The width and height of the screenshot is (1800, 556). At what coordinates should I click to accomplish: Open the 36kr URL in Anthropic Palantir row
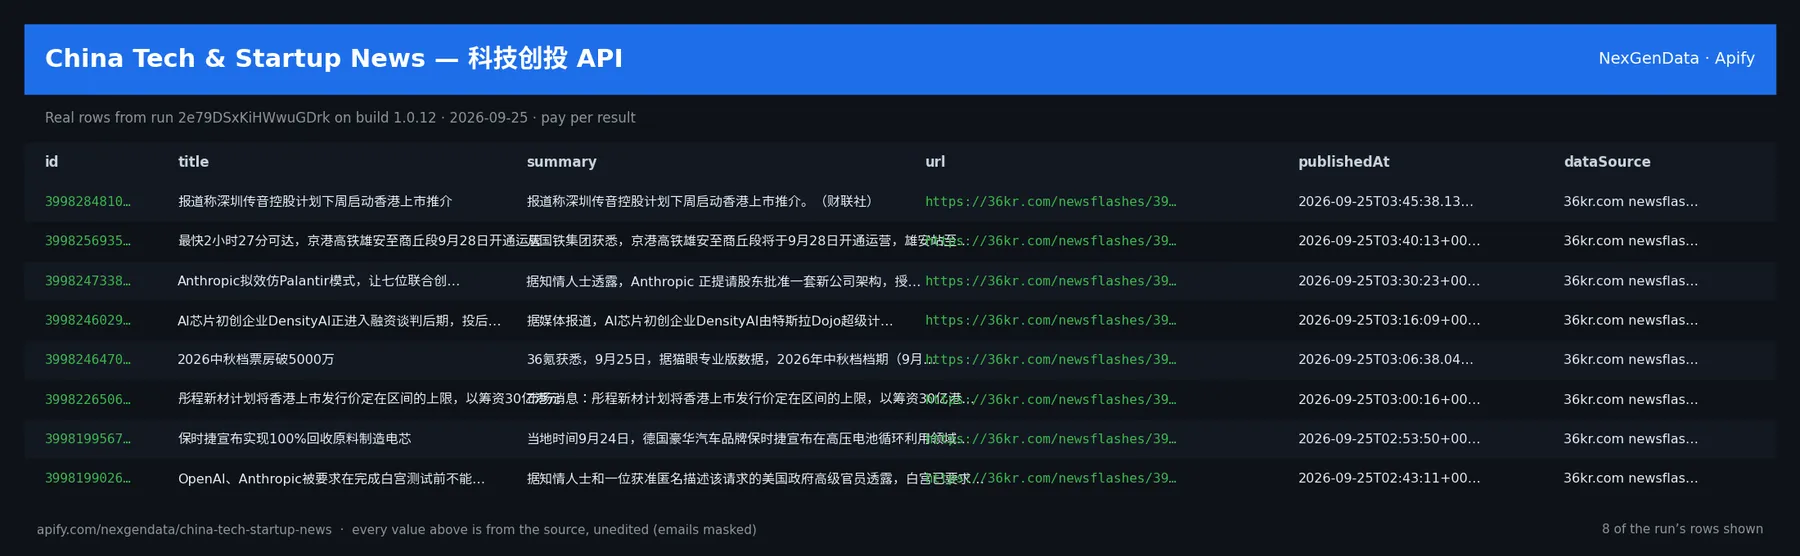1050,281
